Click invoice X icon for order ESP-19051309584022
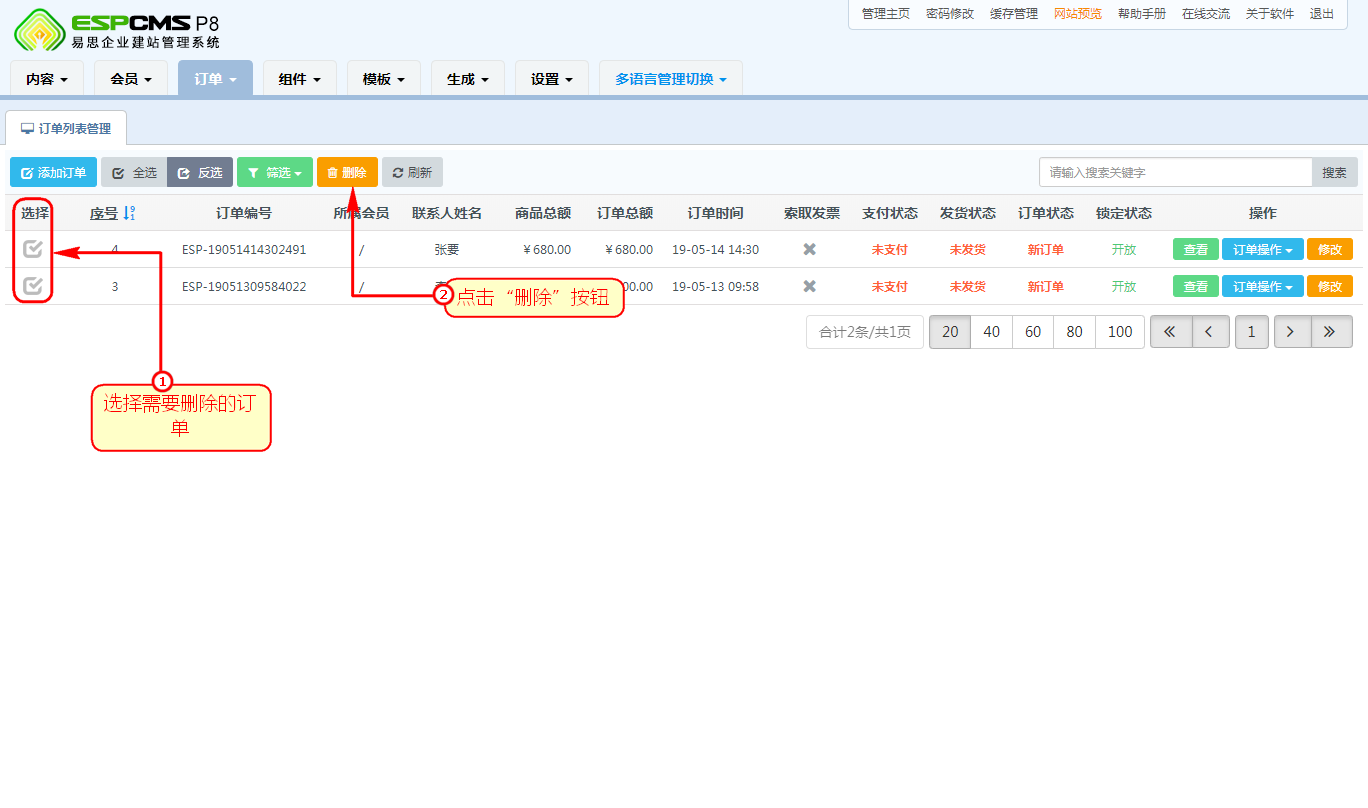Image resolution: width=1368 pixels, height=808 pixels. pyautogui.click(x=810, y=286)
